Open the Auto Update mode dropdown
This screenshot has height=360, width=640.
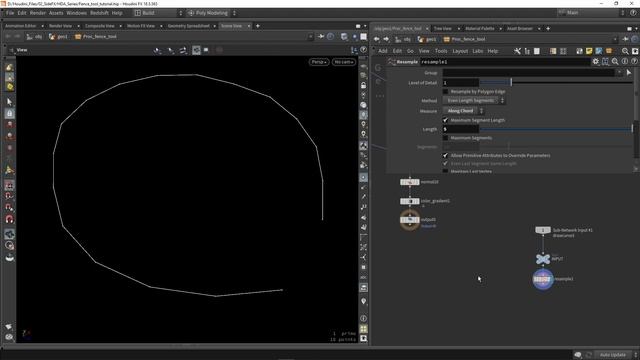635,355
